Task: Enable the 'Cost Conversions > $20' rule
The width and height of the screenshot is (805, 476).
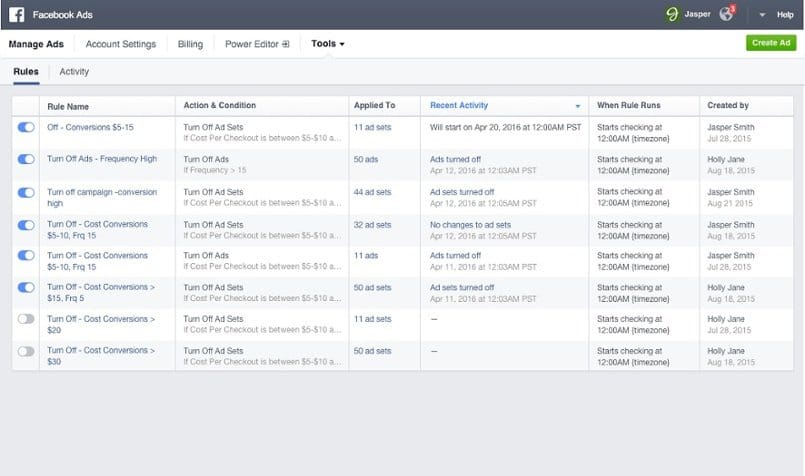Action: [26, 319]
